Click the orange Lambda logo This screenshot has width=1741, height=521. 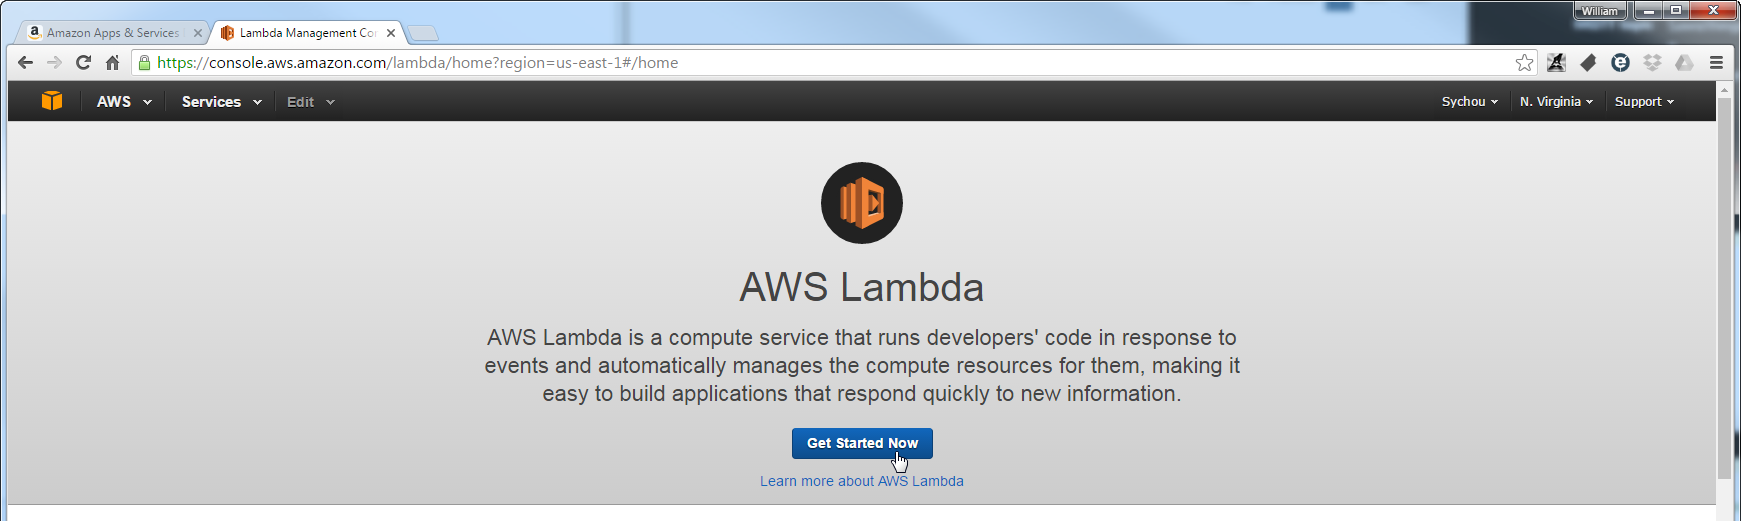click(x=862, y=203)
